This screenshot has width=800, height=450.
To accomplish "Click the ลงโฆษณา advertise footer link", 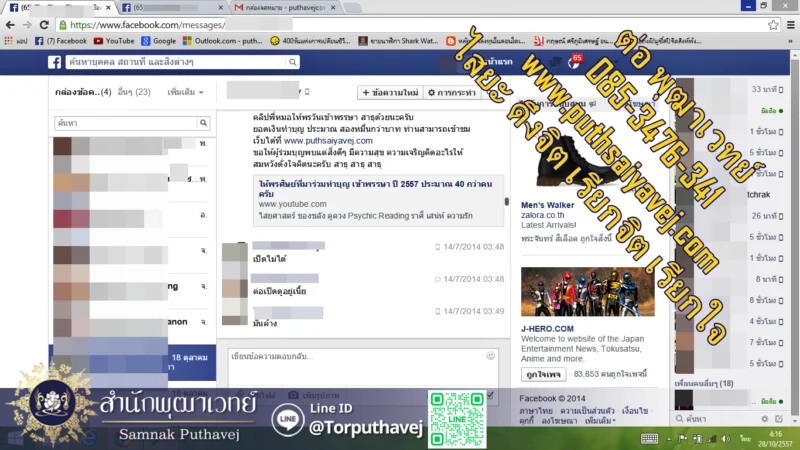I will coord(559,421).
